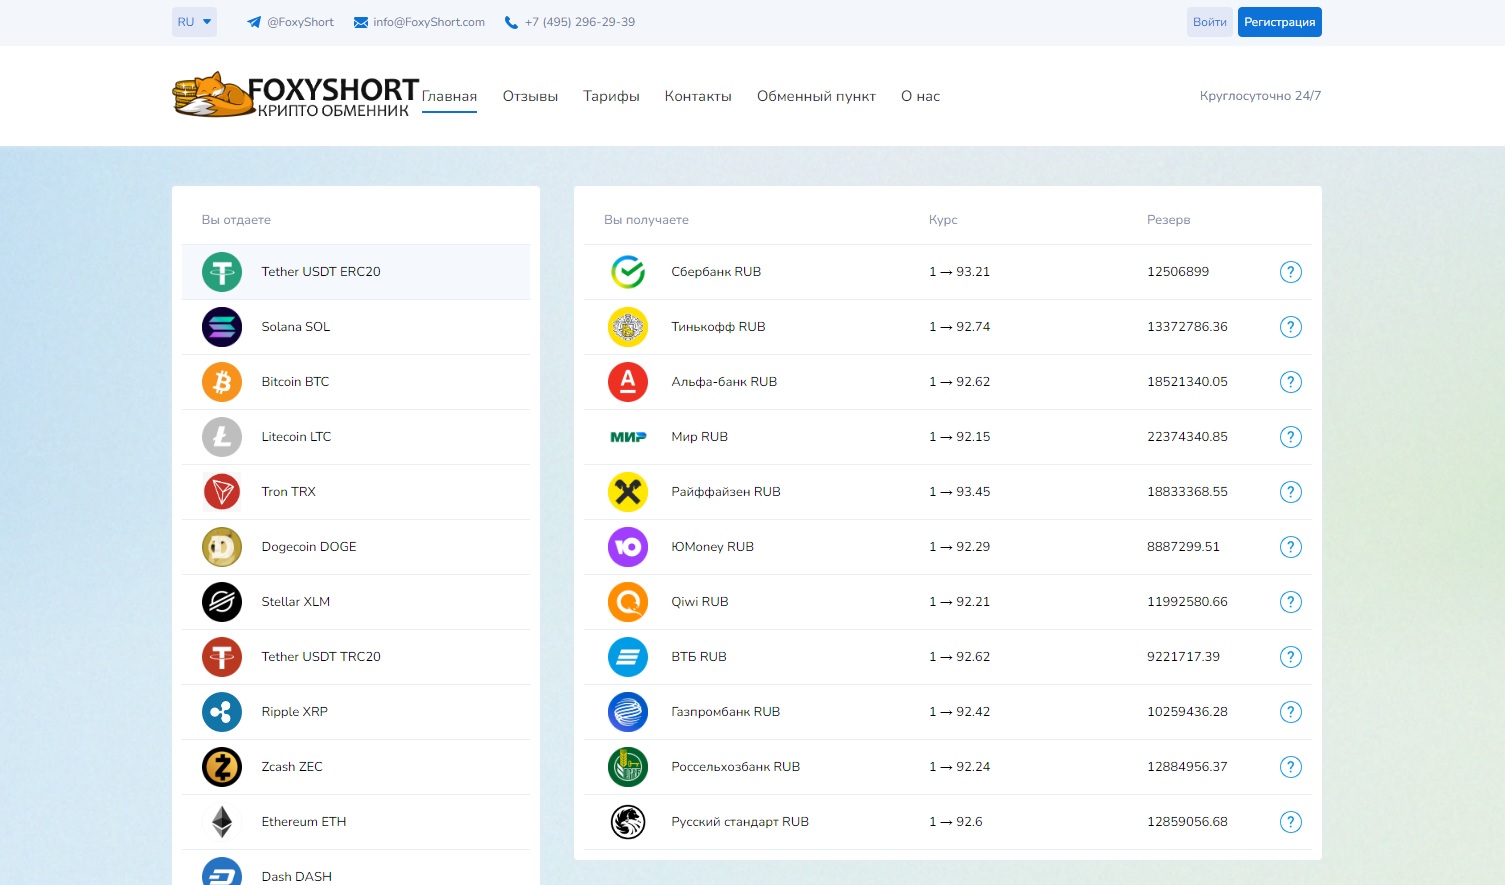Click the FoxyShort fox logo
The image size is (1505, 885).
coord(295,95)
